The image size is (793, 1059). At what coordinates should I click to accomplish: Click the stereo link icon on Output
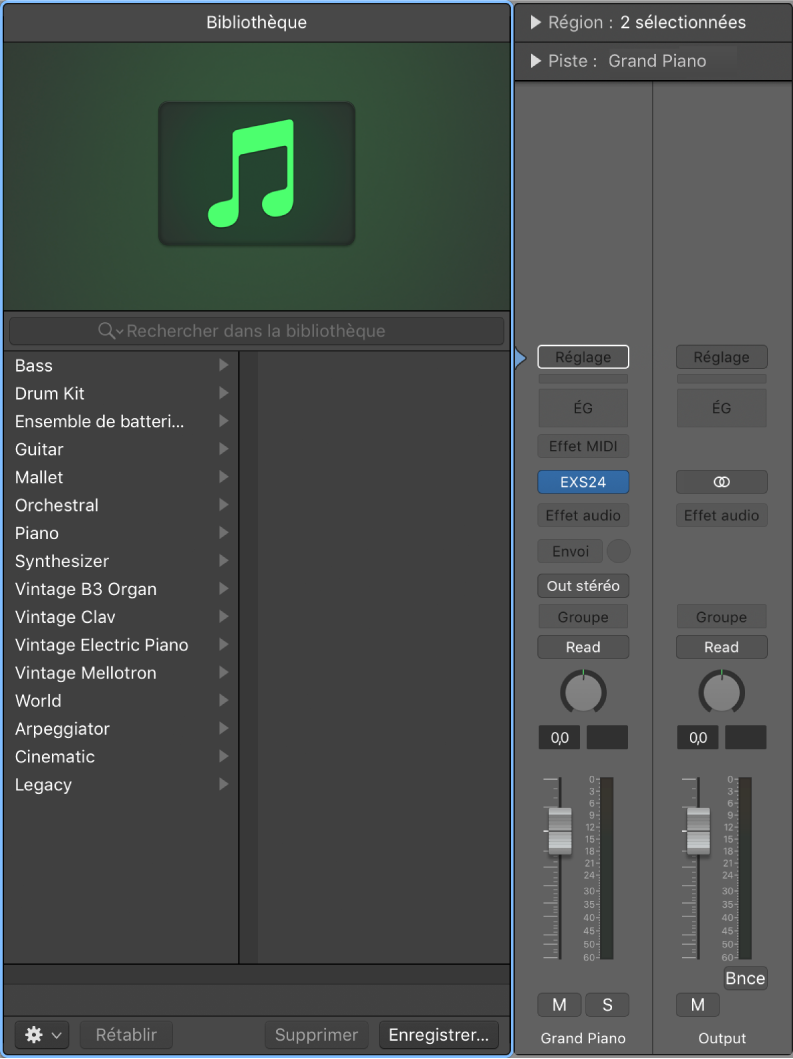[x=721, y=482]
